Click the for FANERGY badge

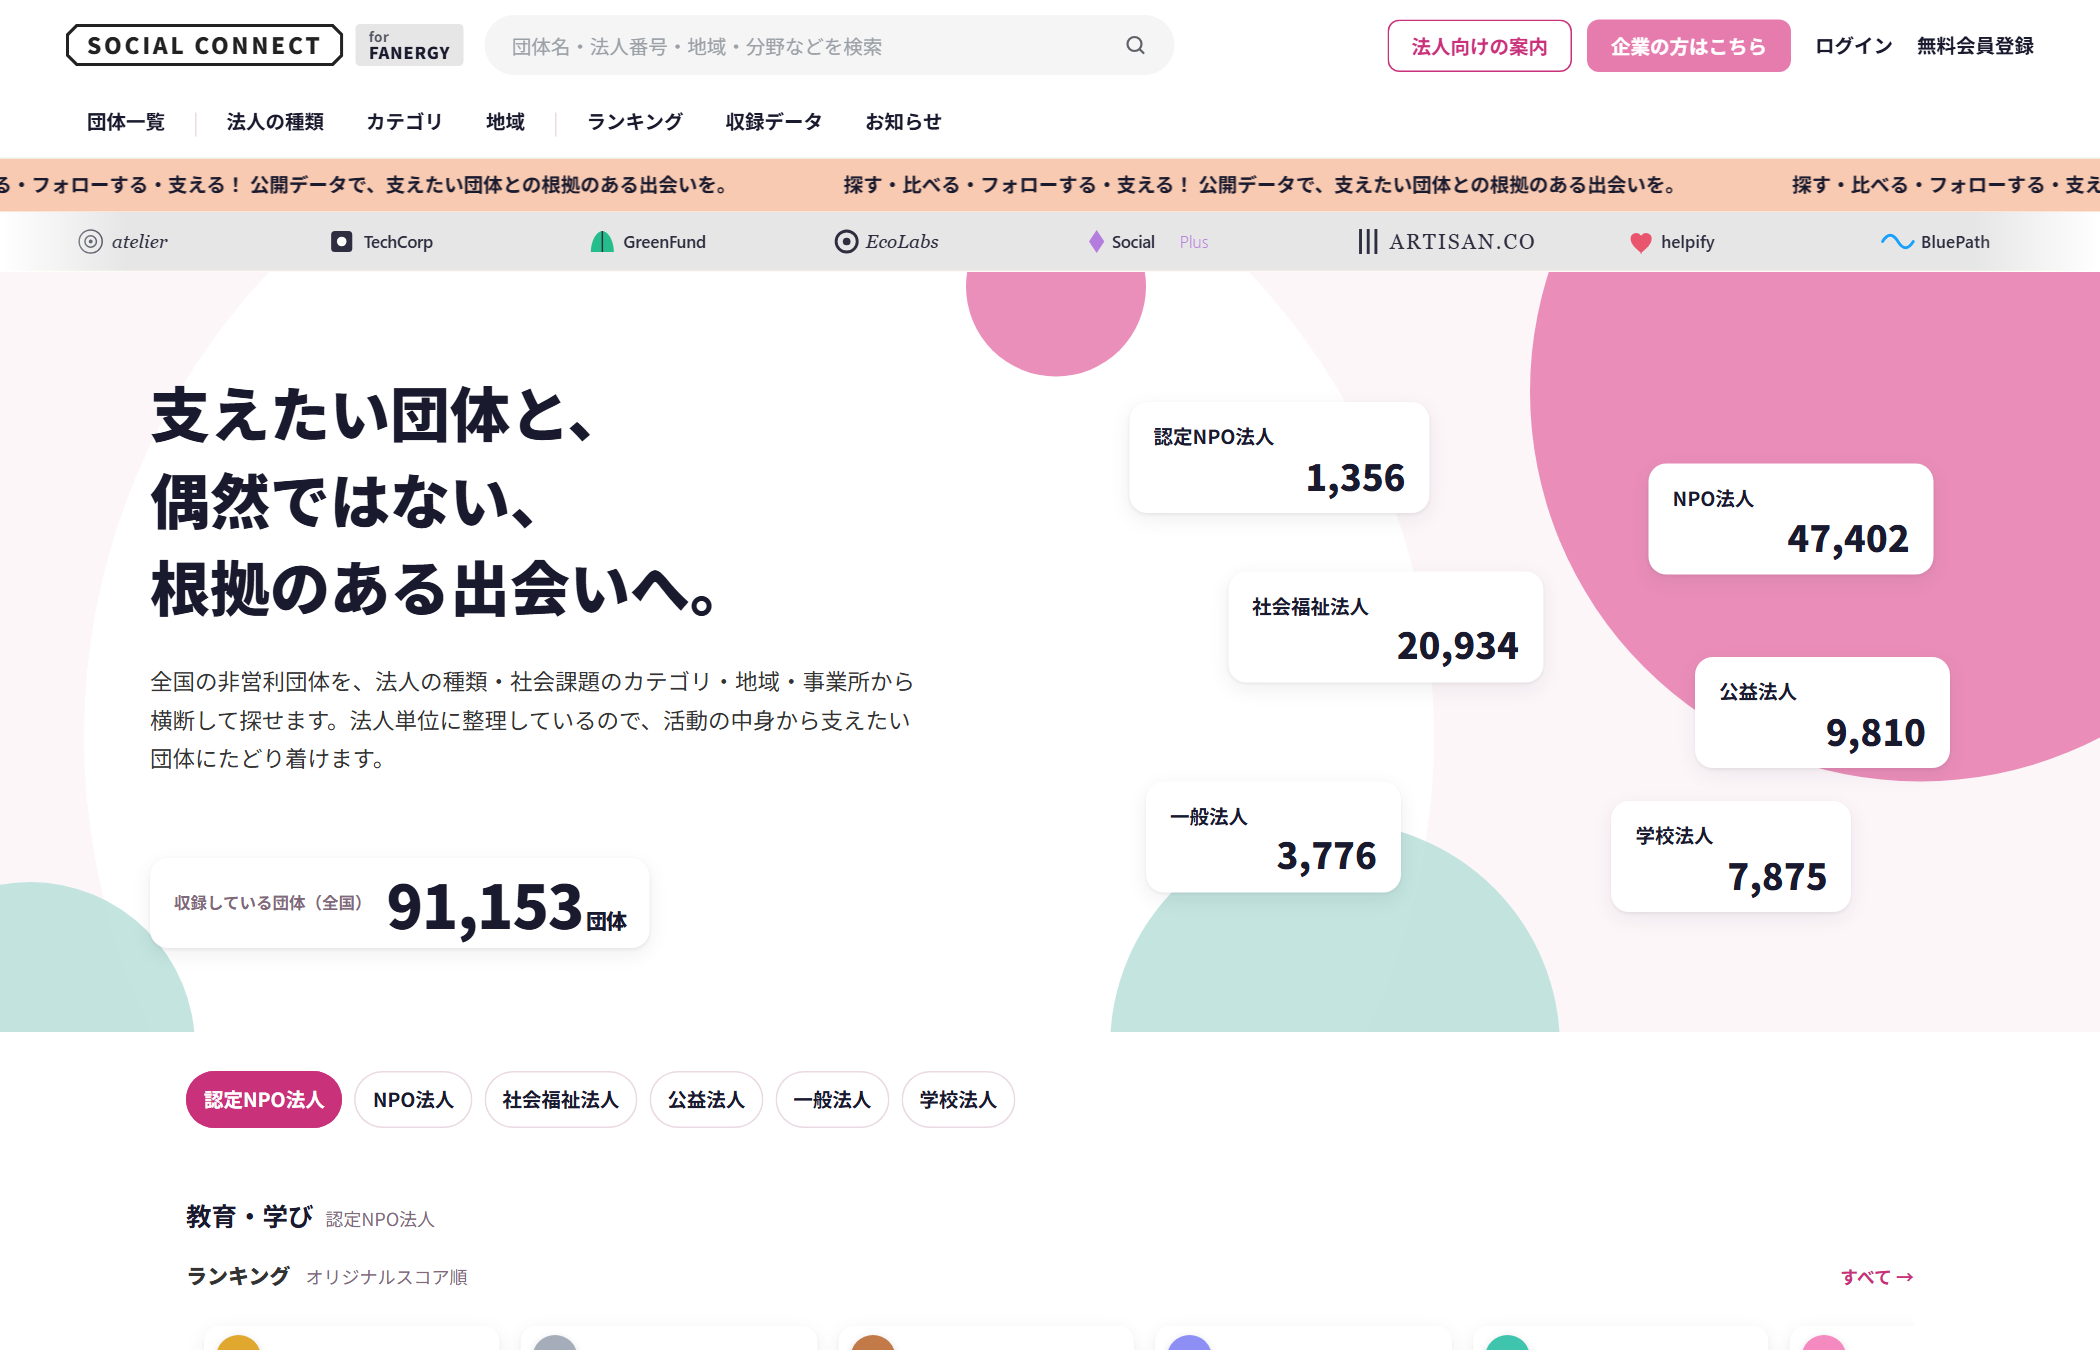click(409, 45)
